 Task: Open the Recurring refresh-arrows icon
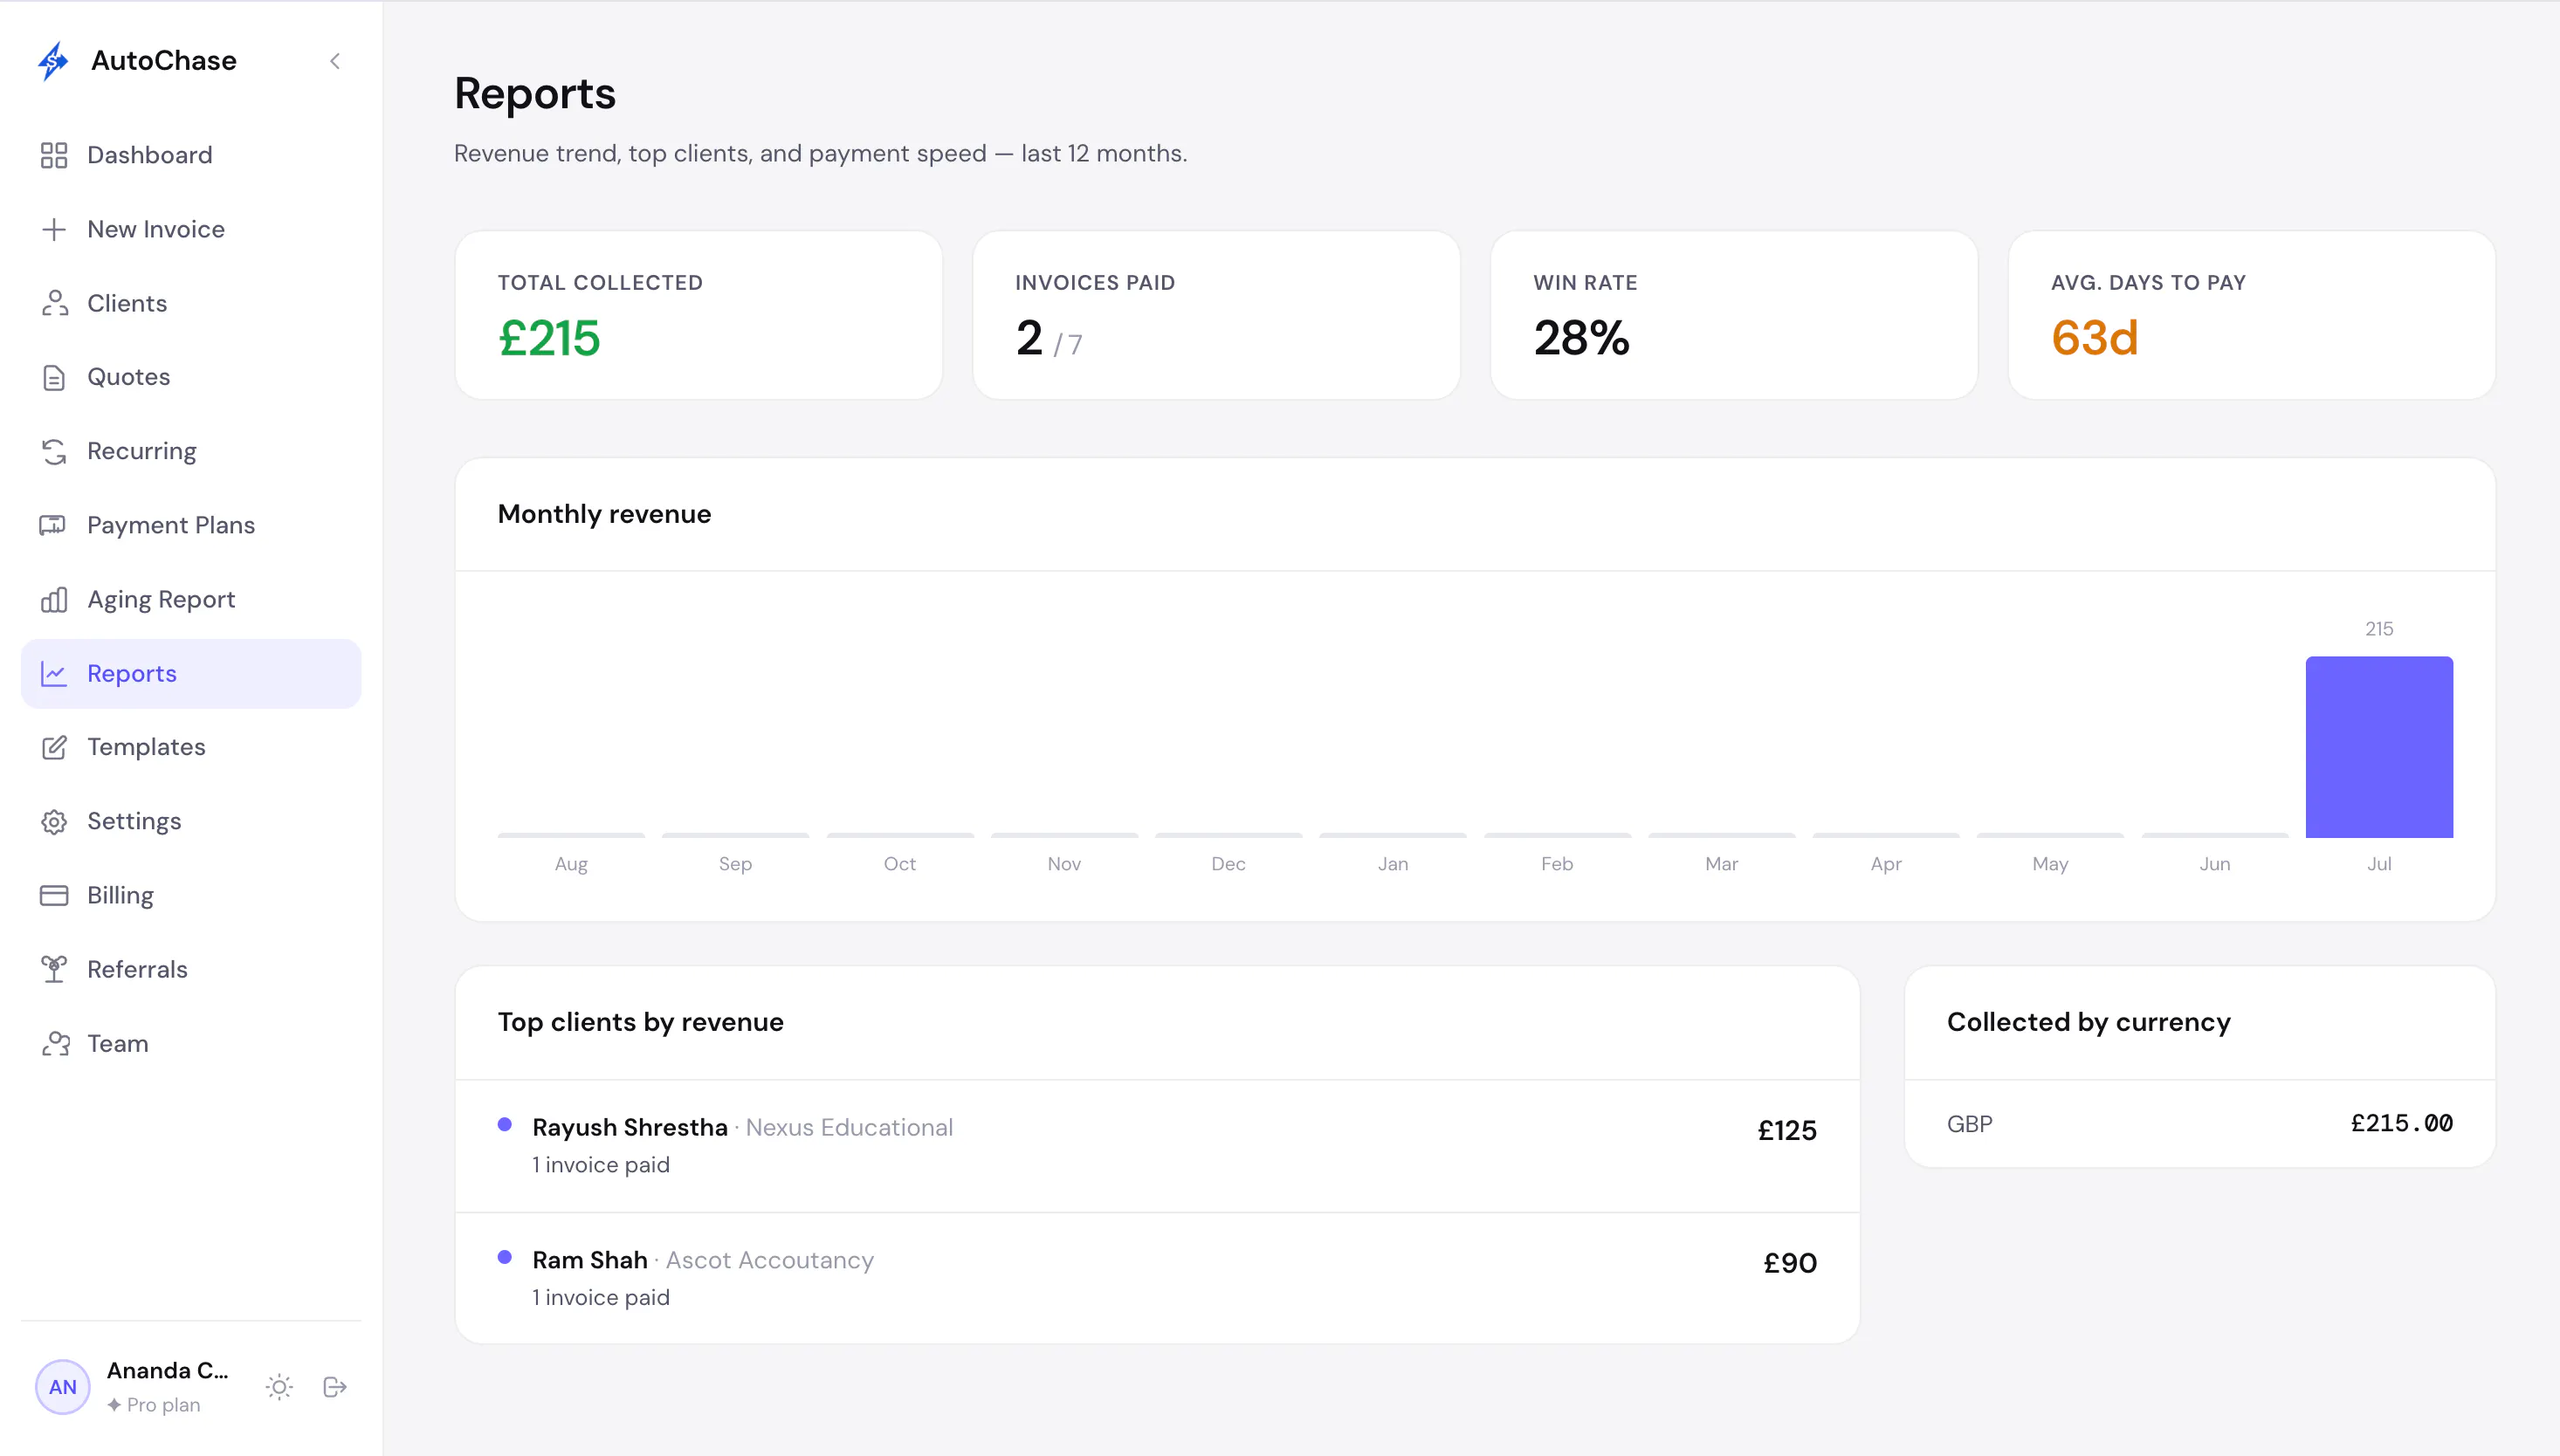tap(54, 451)
